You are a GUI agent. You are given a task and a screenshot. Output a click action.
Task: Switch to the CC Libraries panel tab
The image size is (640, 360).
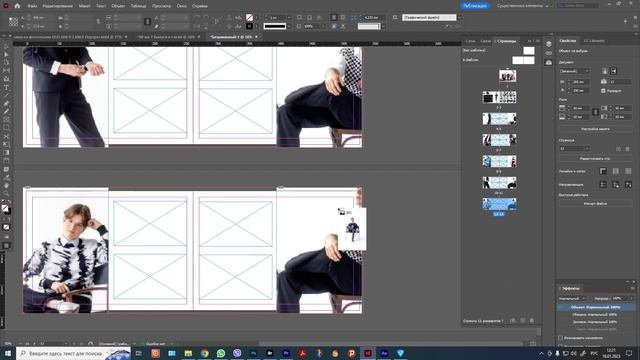[x=594, y=41]
